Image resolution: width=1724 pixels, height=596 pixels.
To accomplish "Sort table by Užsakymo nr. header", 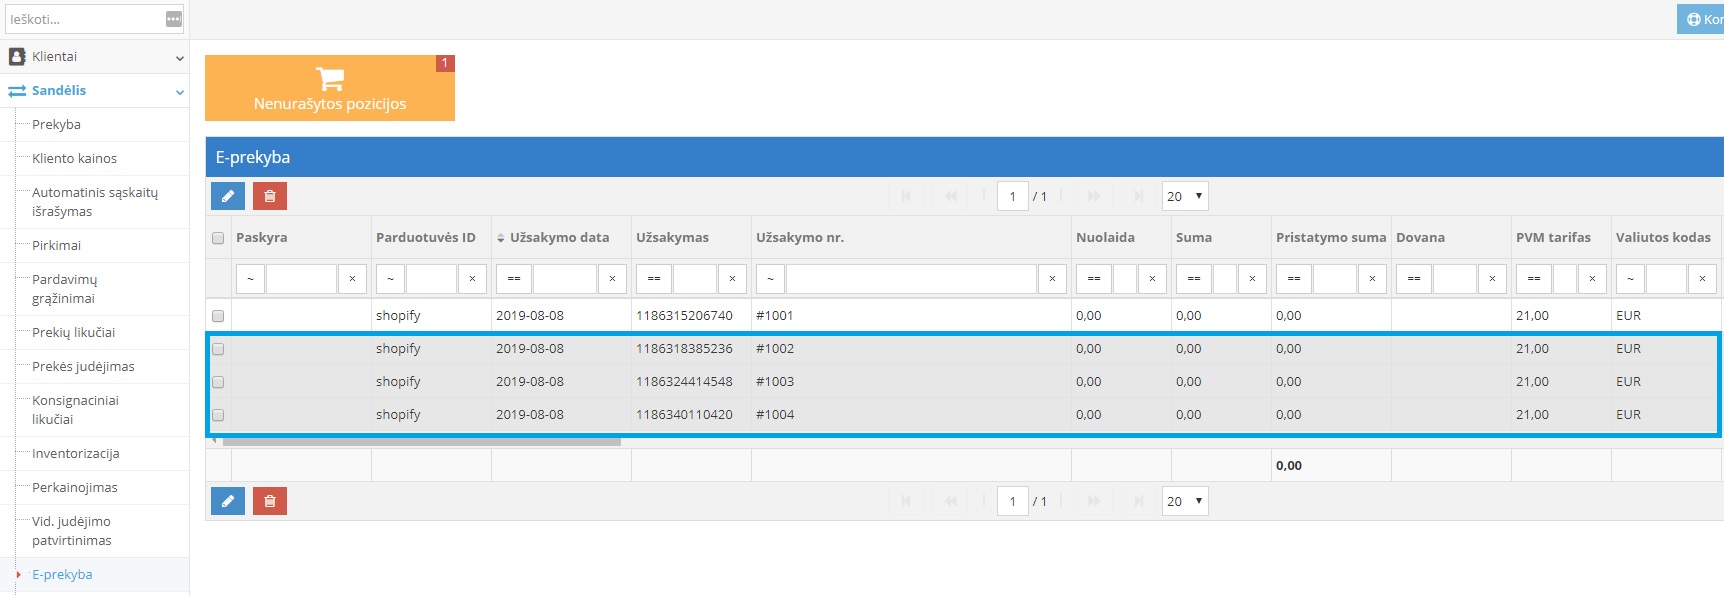I will (x=800, y=238).
